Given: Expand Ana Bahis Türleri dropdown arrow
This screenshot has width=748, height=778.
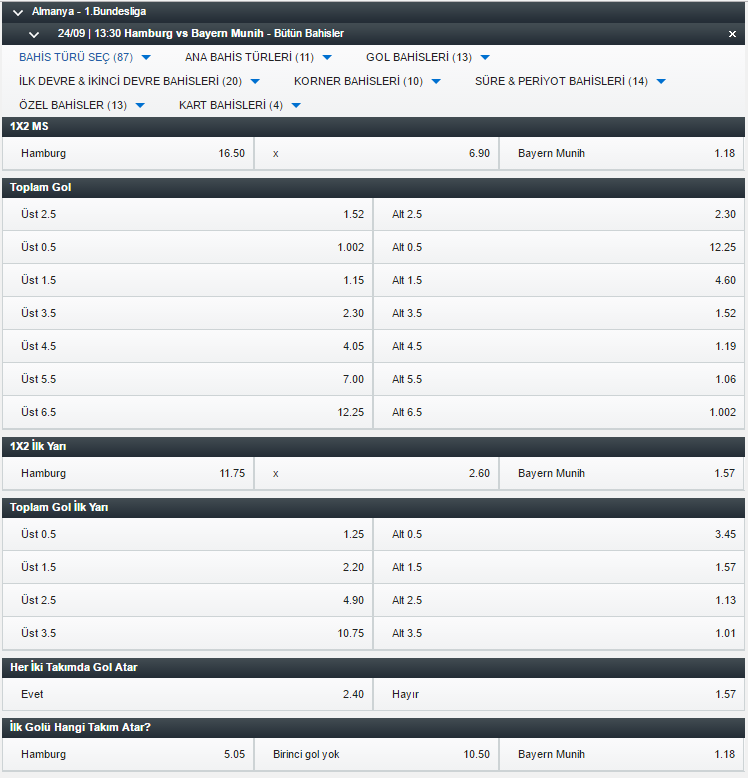Looking at the screenshot, I should tap(327, 58).
